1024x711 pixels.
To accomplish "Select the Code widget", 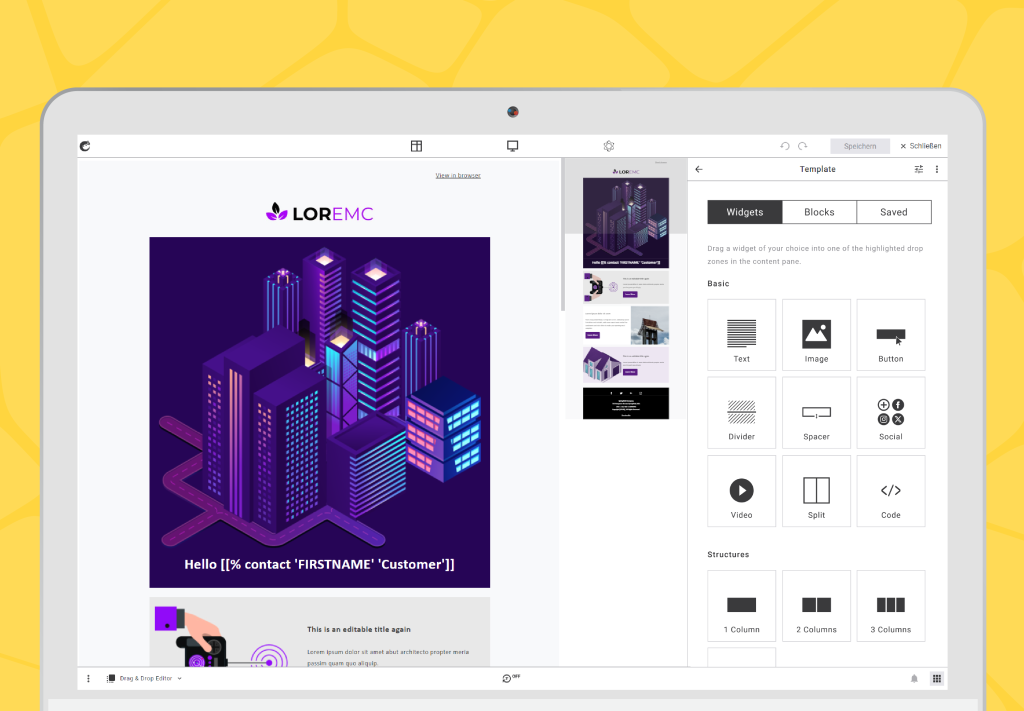I will [891, 491].
